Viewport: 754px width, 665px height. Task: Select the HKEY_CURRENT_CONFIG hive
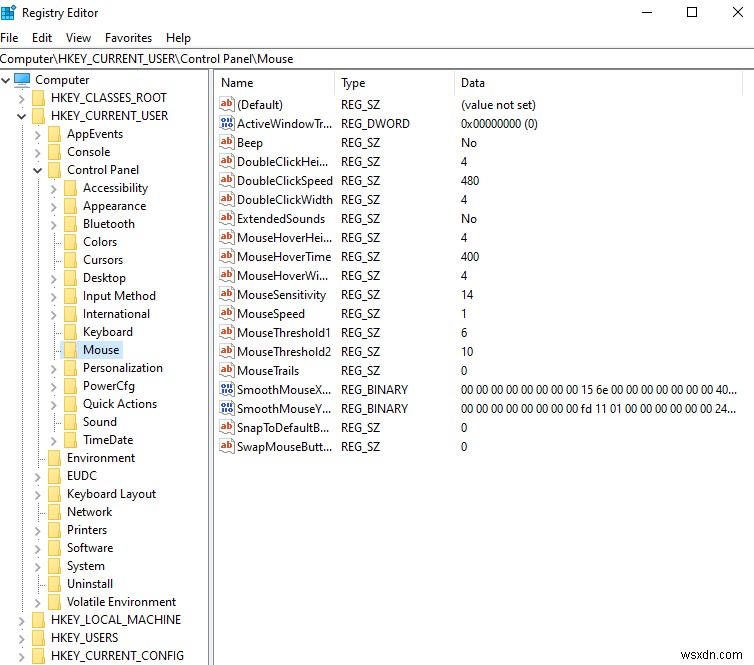pos(117,655)
